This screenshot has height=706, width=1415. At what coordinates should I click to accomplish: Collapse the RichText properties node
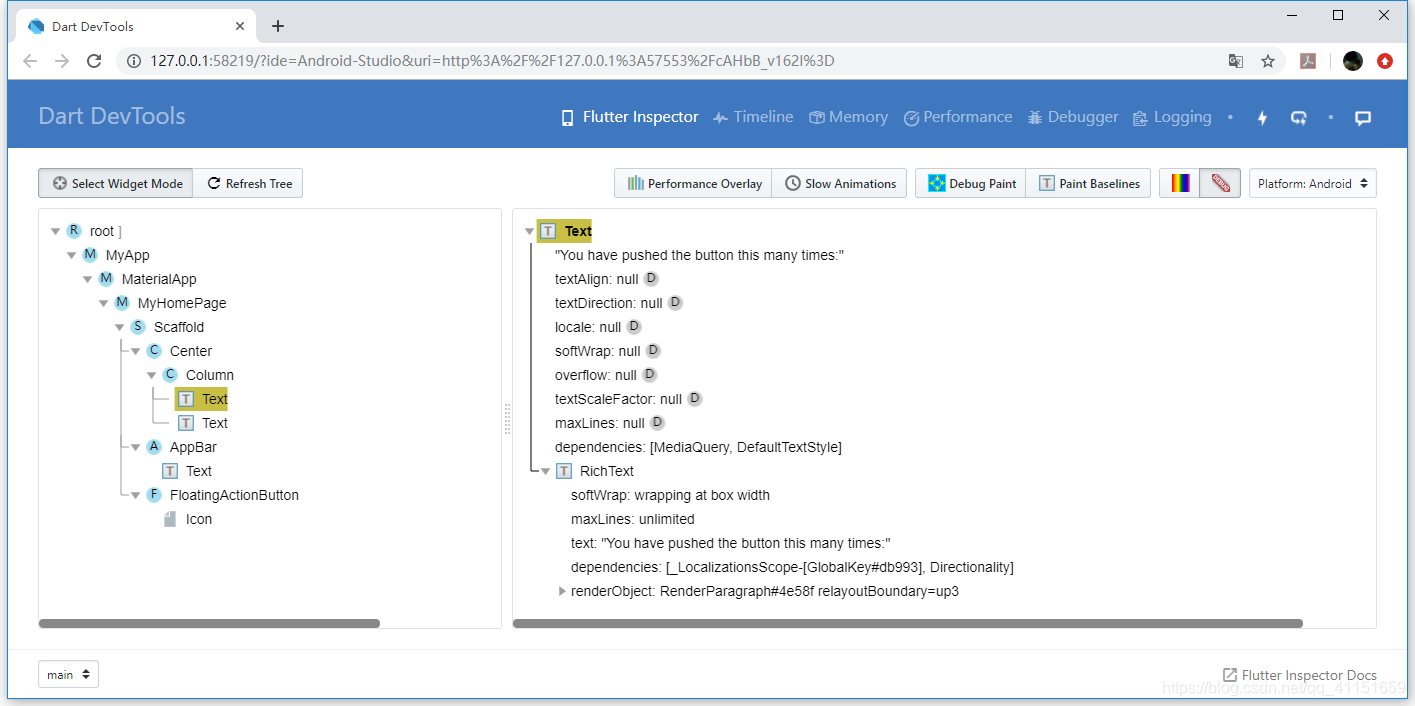coord(546,470)
